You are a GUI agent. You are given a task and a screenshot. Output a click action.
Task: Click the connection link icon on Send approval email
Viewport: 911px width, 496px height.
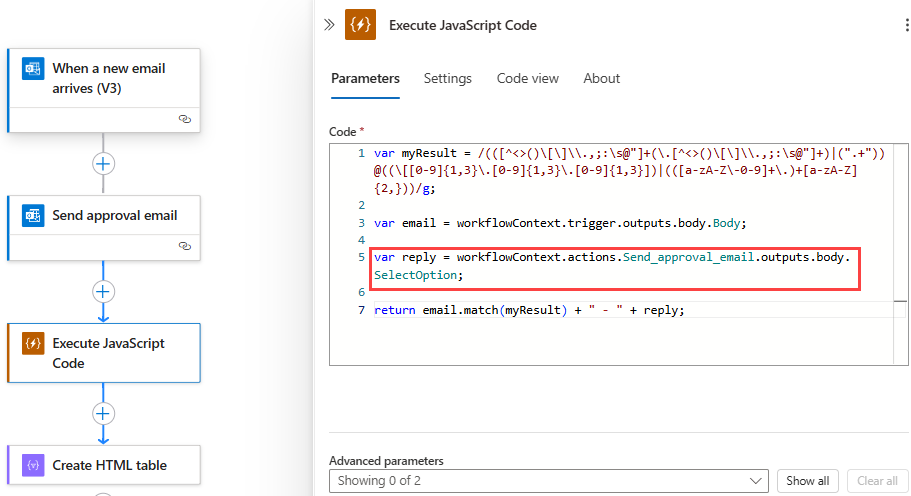coord(184,245)
